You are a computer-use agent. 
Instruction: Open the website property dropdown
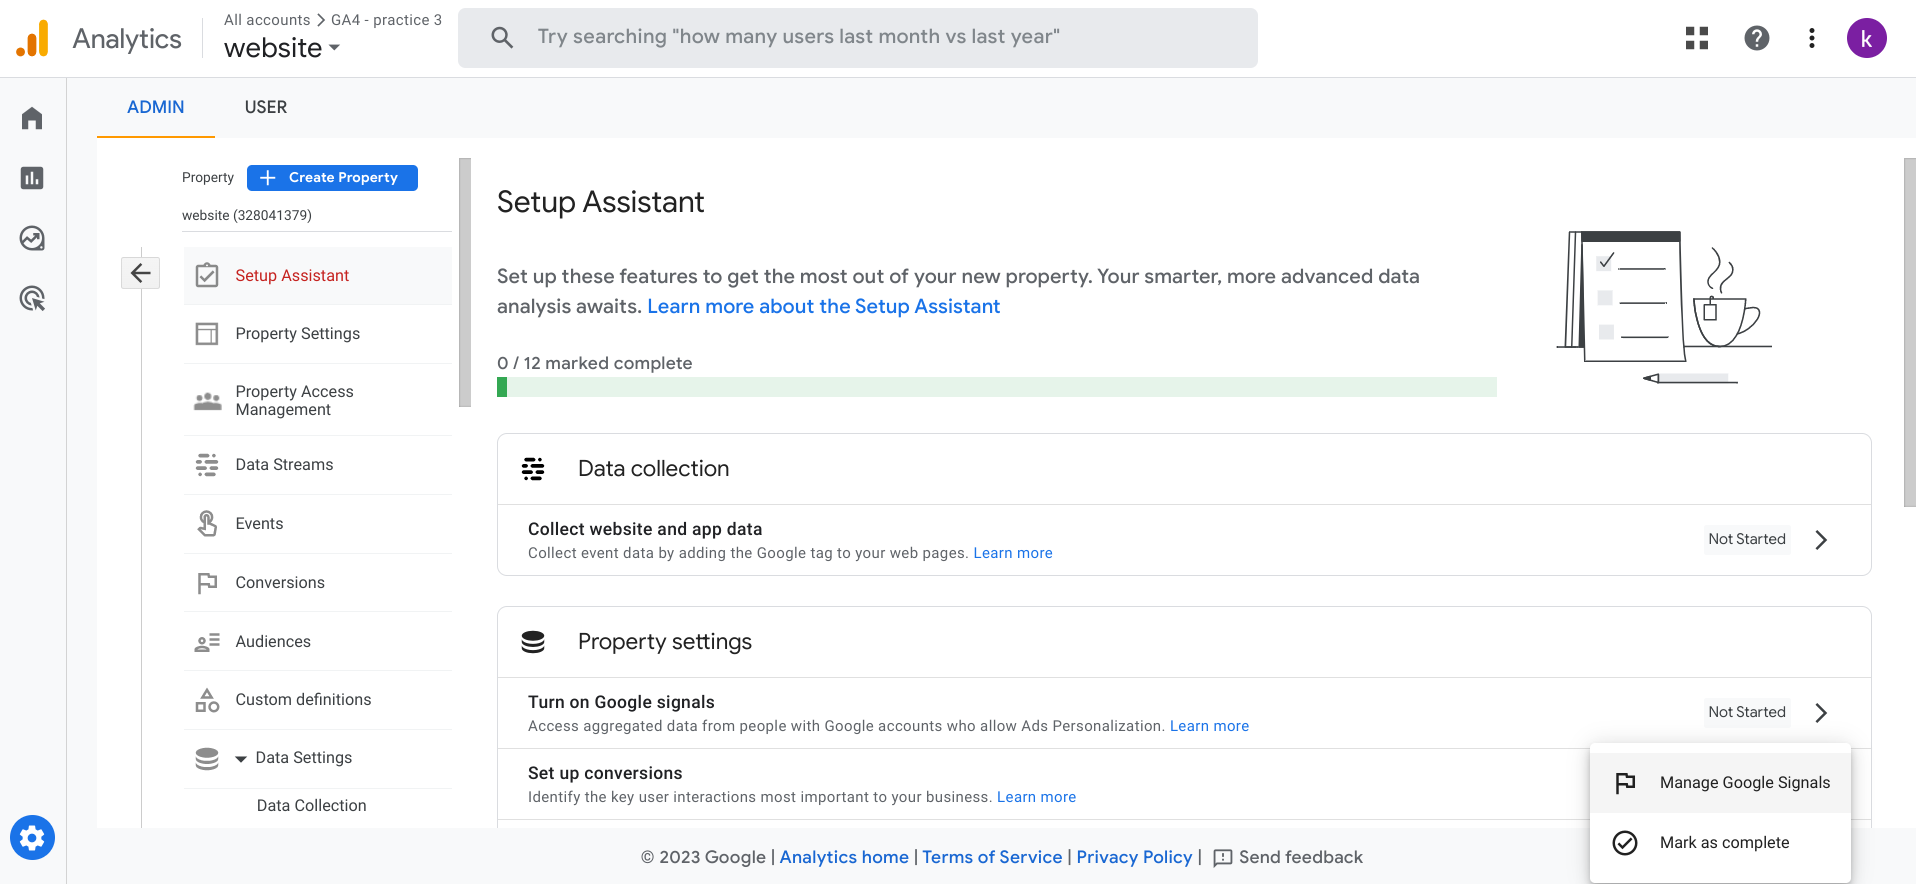pyautogui.click(x=282, y=48)
